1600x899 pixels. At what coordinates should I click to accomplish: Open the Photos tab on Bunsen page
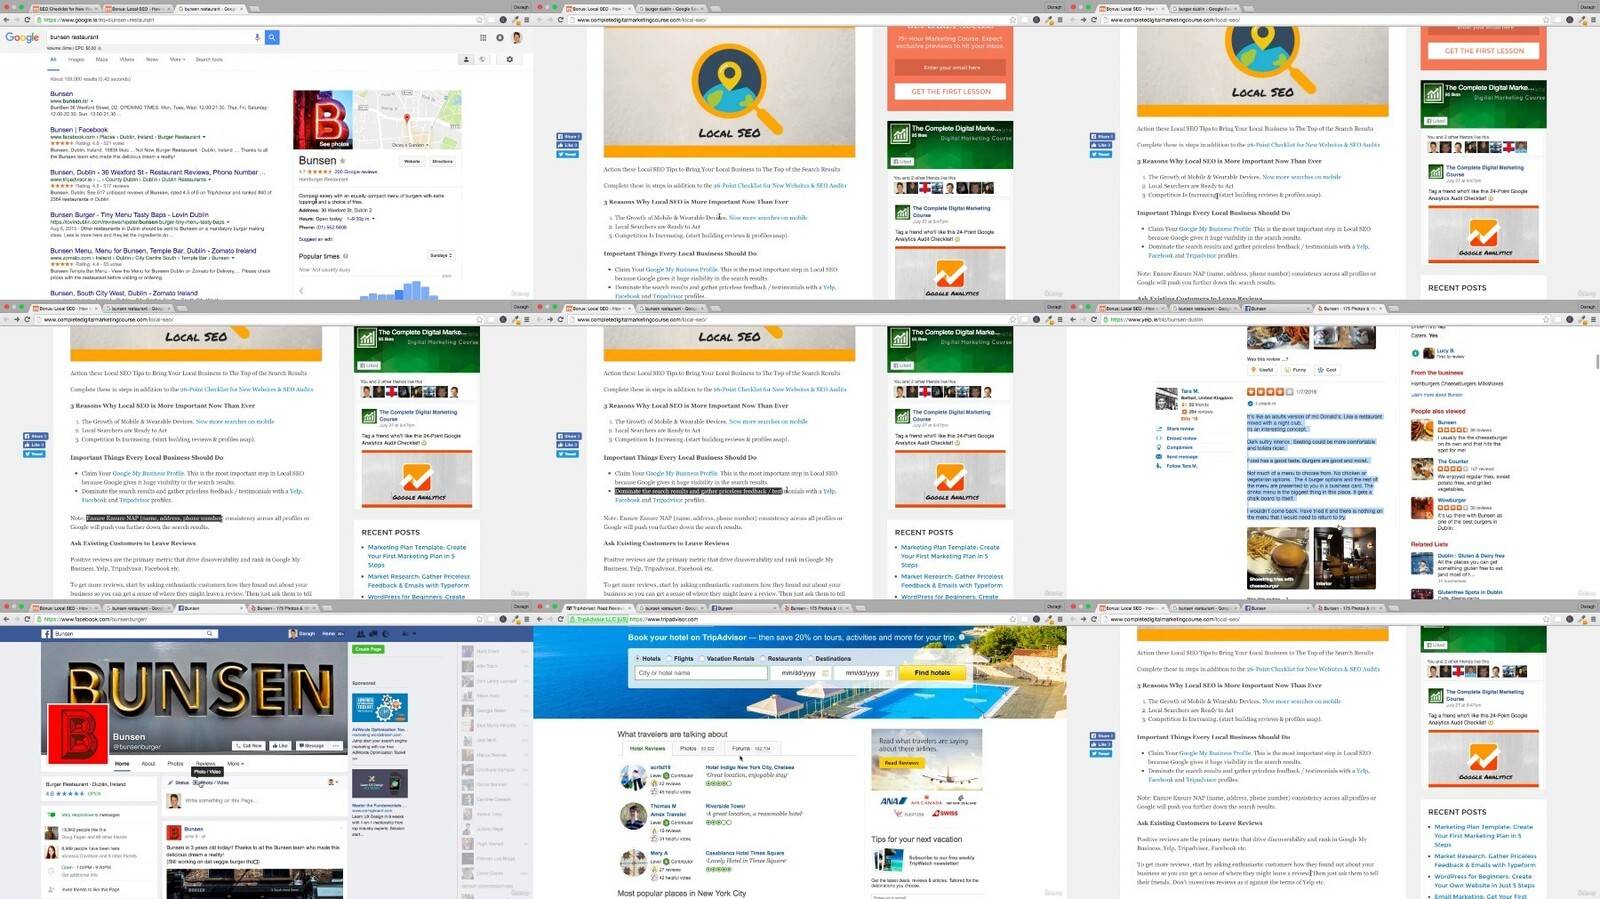175,764
